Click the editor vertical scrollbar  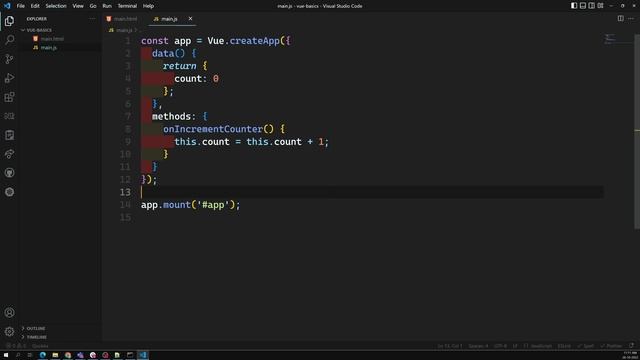click(x=637, y=131)
